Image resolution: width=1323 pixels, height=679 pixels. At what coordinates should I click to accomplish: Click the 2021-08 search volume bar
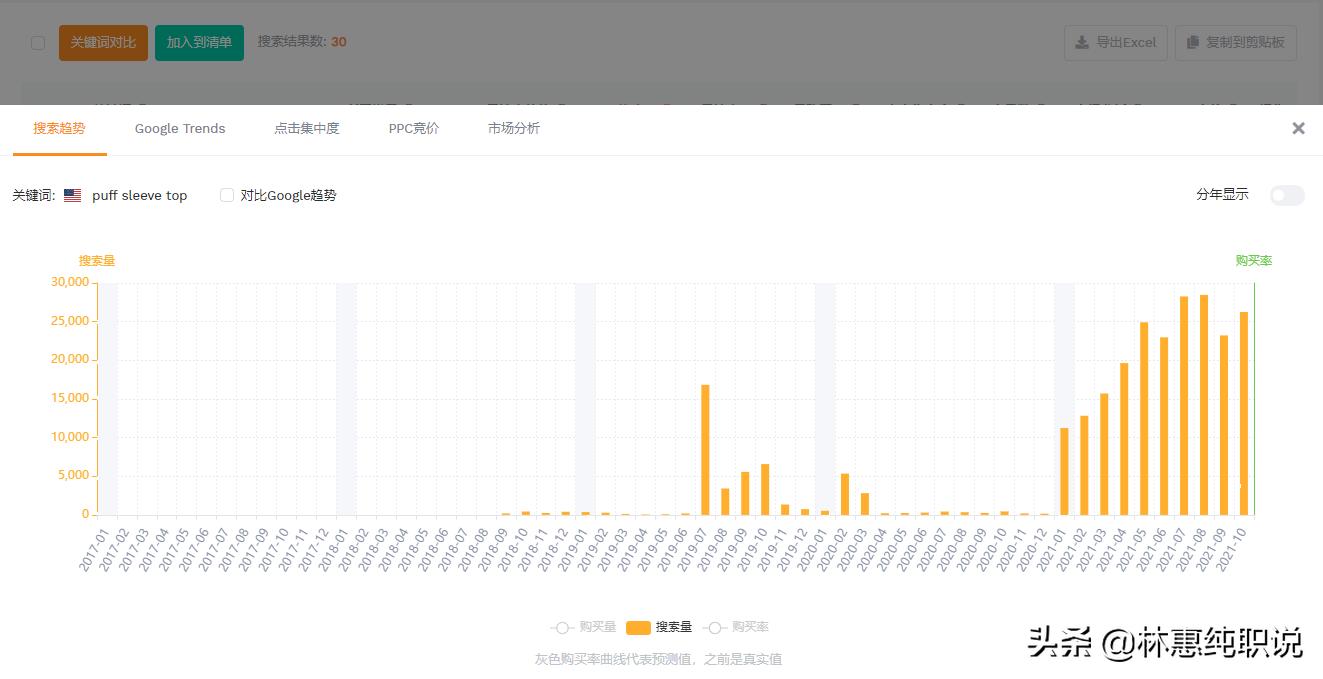coord(1204,405)
